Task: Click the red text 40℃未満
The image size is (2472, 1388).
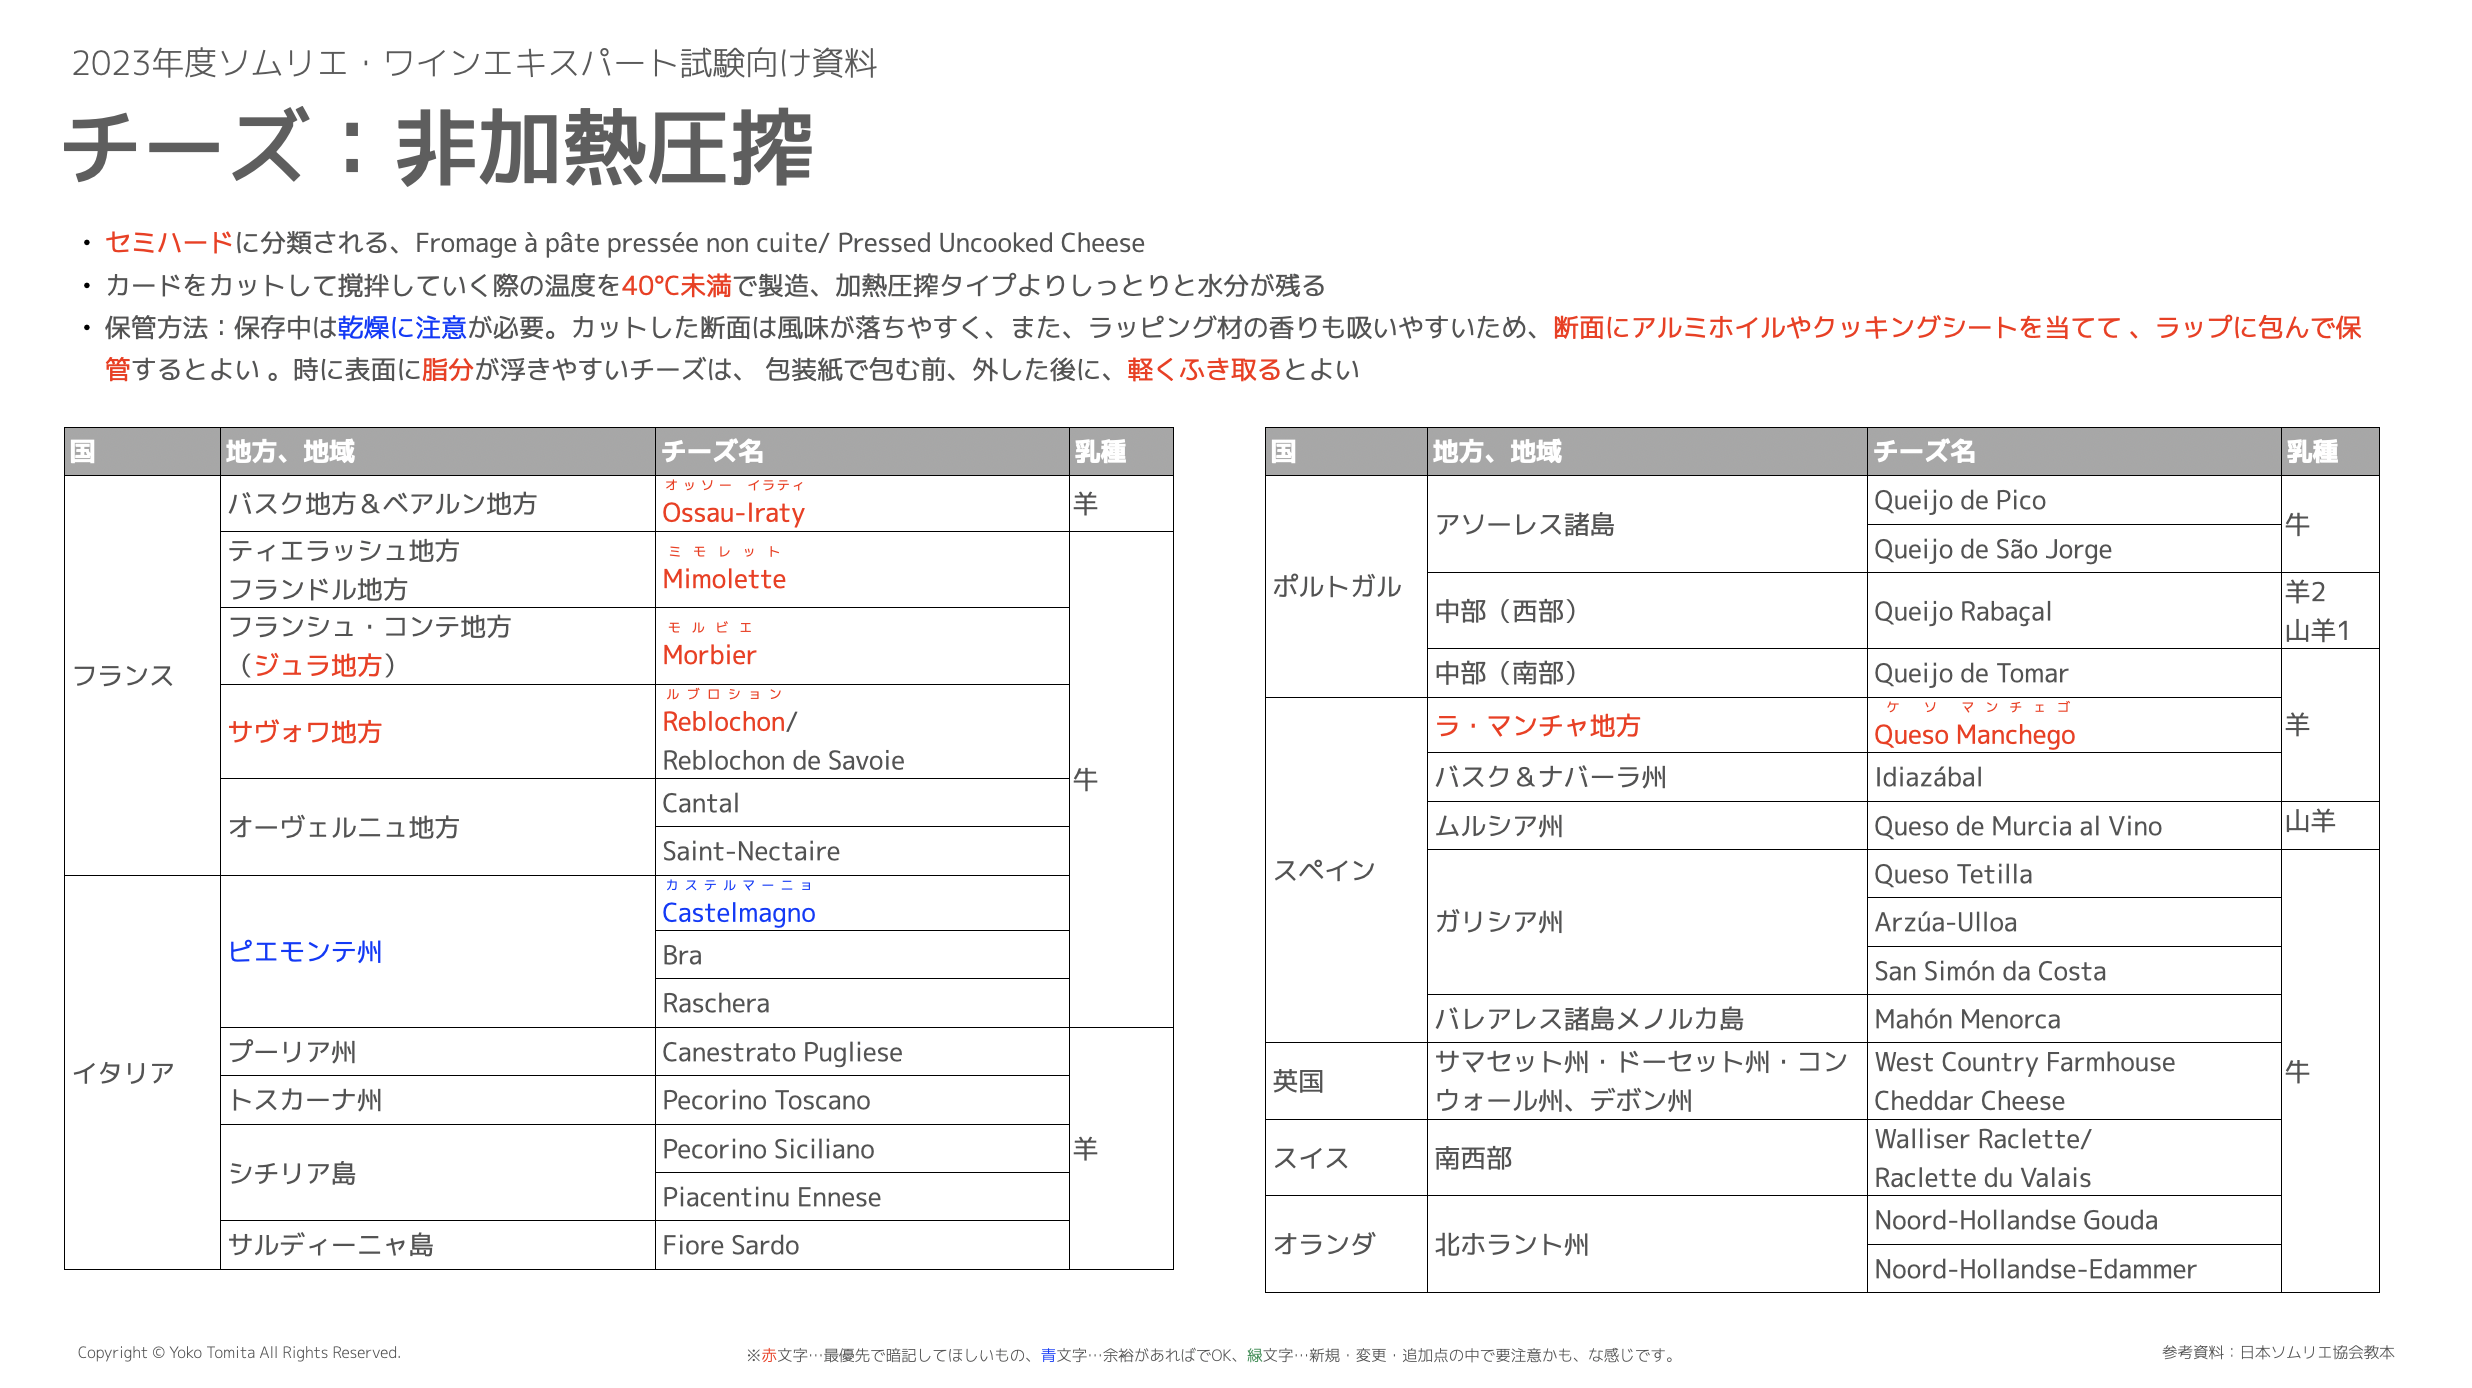Action: (677, 286)
